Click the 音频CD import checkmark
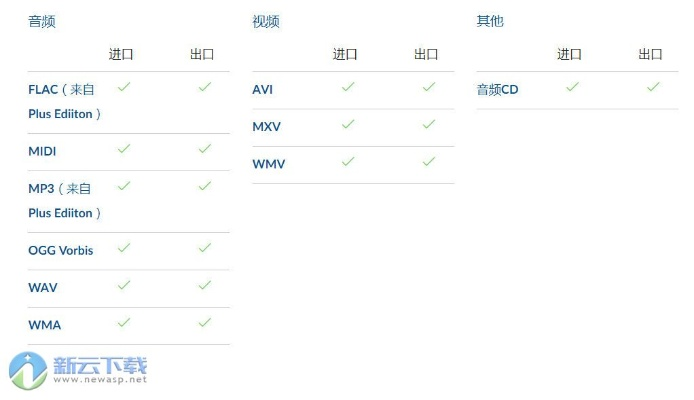The image size is (694, 400). coord(572,87)
